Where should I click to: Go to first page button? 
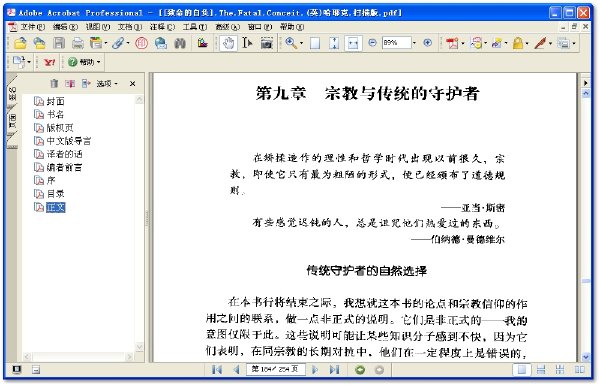click(x=217, y=370)
